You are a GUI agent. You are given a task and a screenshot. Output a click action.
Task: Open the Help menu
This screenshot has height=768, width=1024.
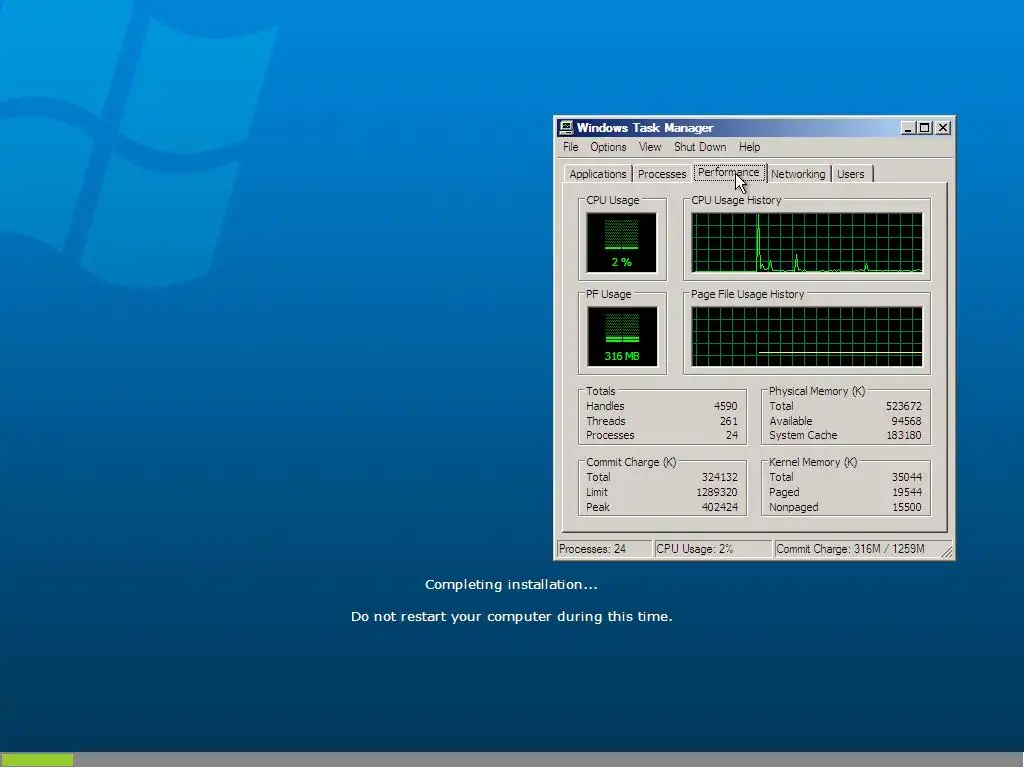point(749,147)
